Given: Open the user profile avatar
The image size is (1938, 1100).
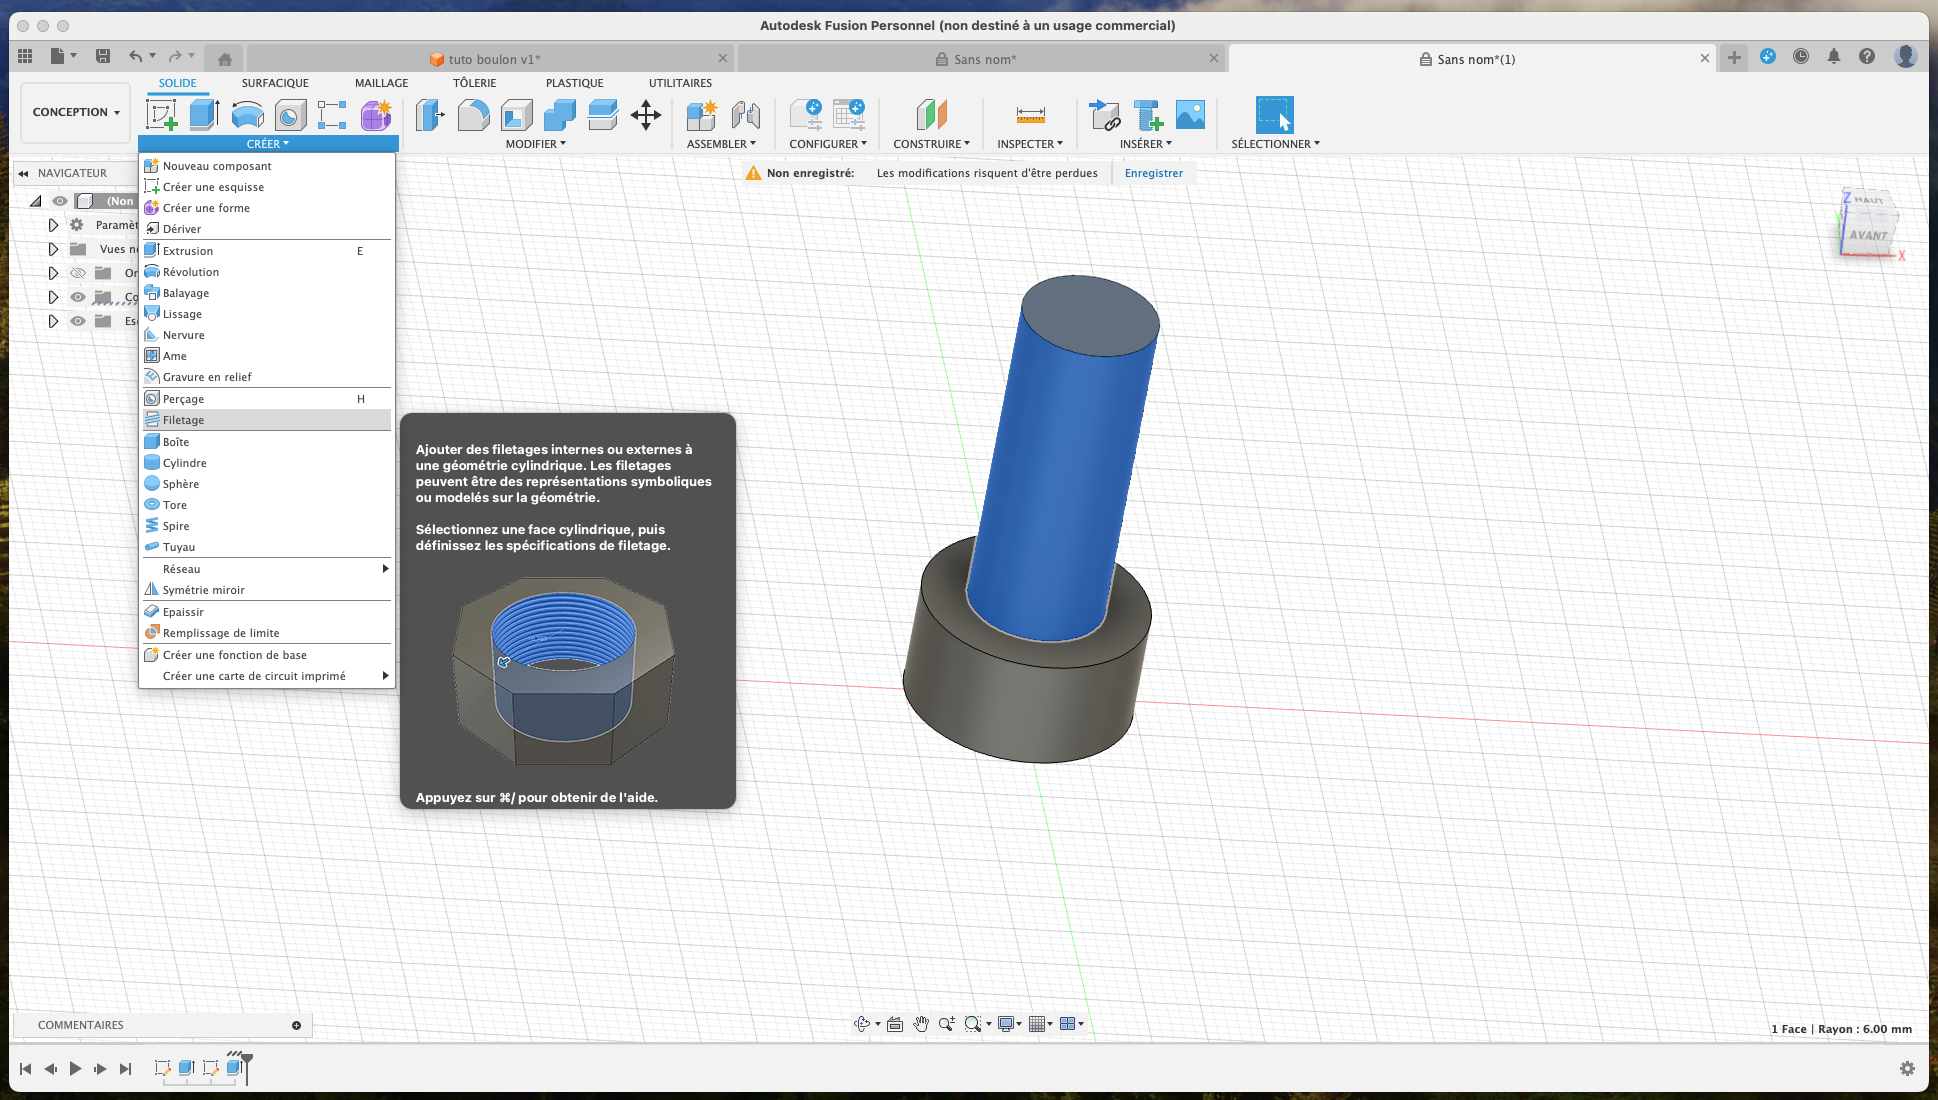Looking at the screenshot, I should pyautogui.click(x=1905, y=57).
